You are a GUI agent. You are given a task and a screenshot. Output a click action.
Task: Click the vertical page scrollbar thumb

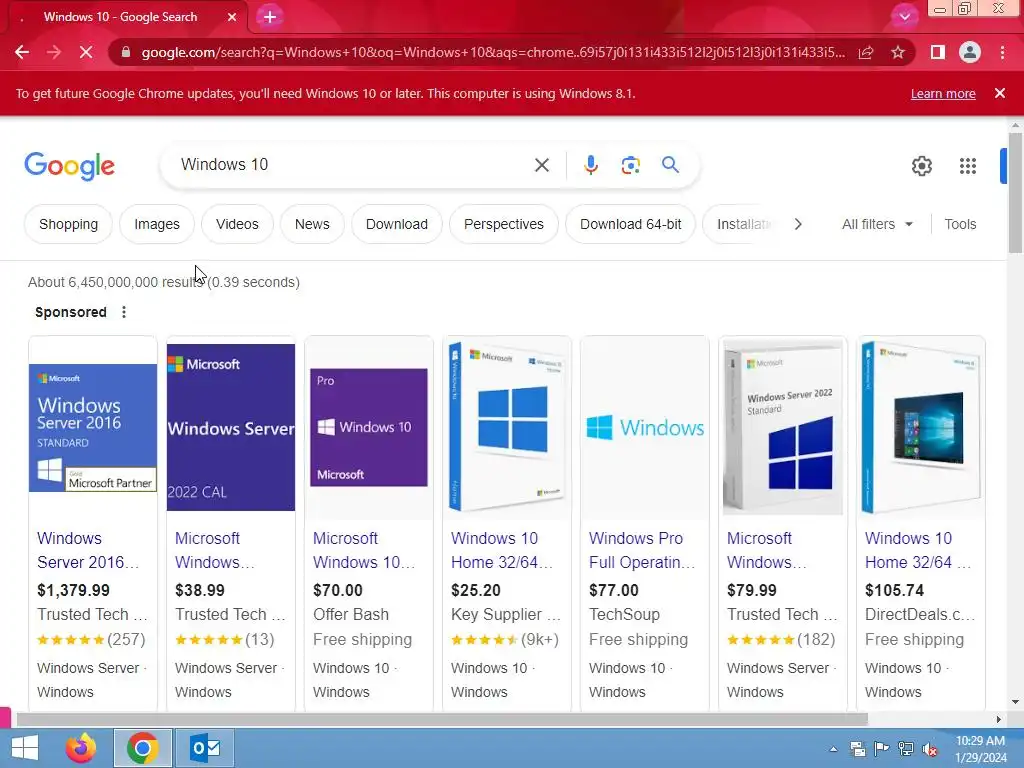pyautogui.click(x=1015, y=192)
